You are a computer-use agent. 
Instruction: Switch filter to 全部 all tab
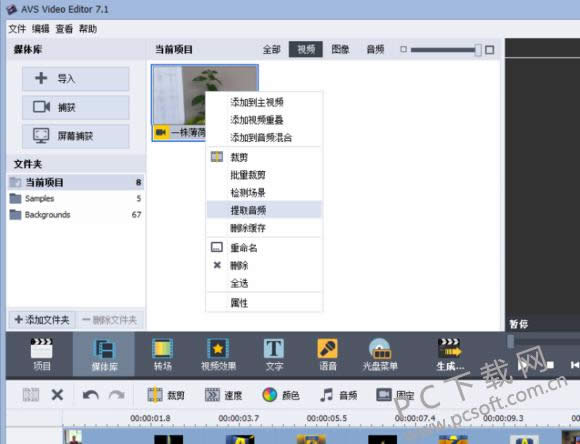[x=272, y=49]
